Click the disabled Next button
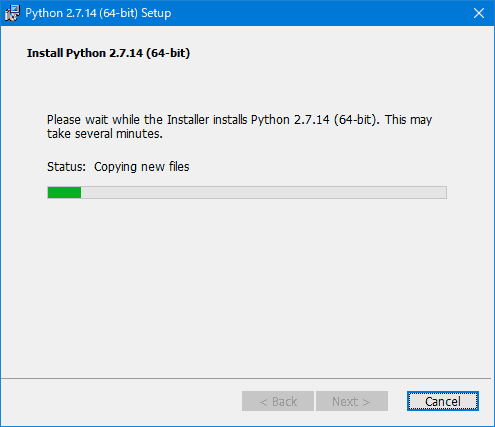This screenshot has height=427, width=495. 352,401
